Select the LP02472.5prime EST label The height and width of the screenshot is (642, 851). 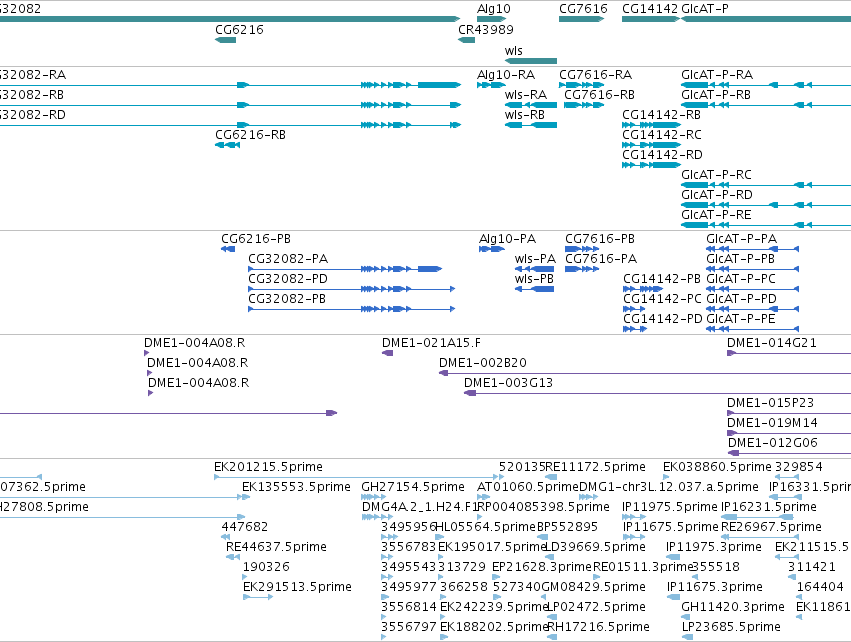pos(596,607)
